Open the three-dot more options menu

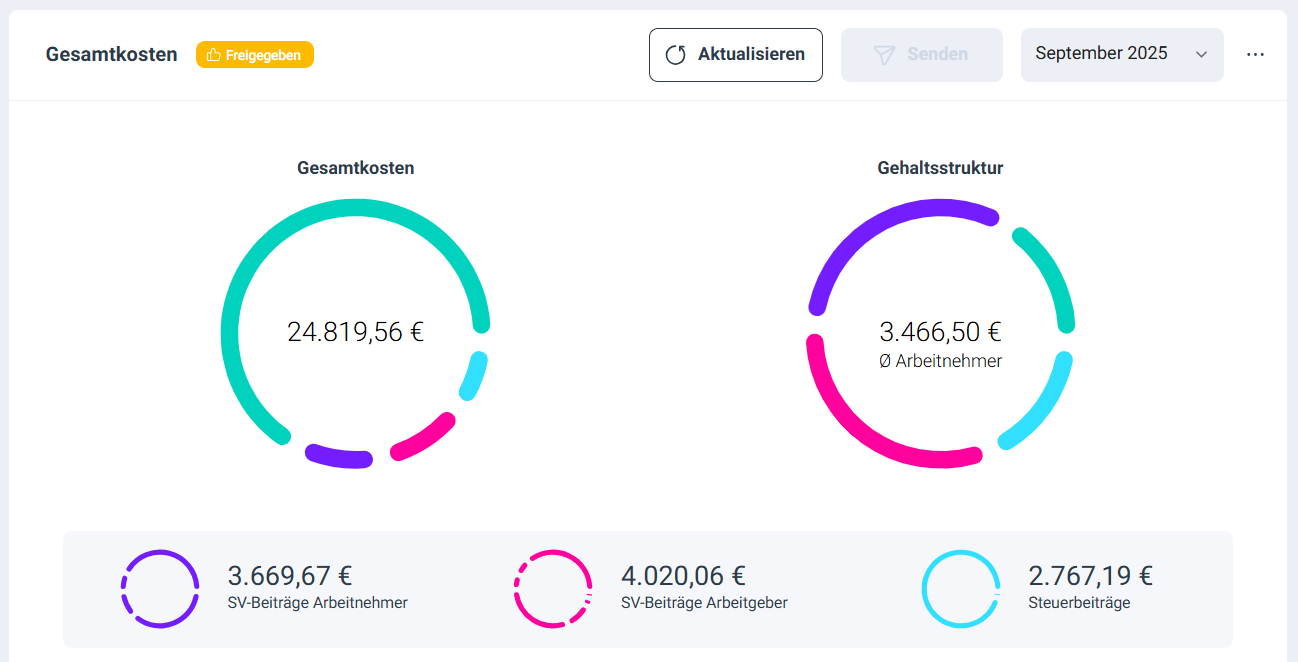coord(1255,55)
